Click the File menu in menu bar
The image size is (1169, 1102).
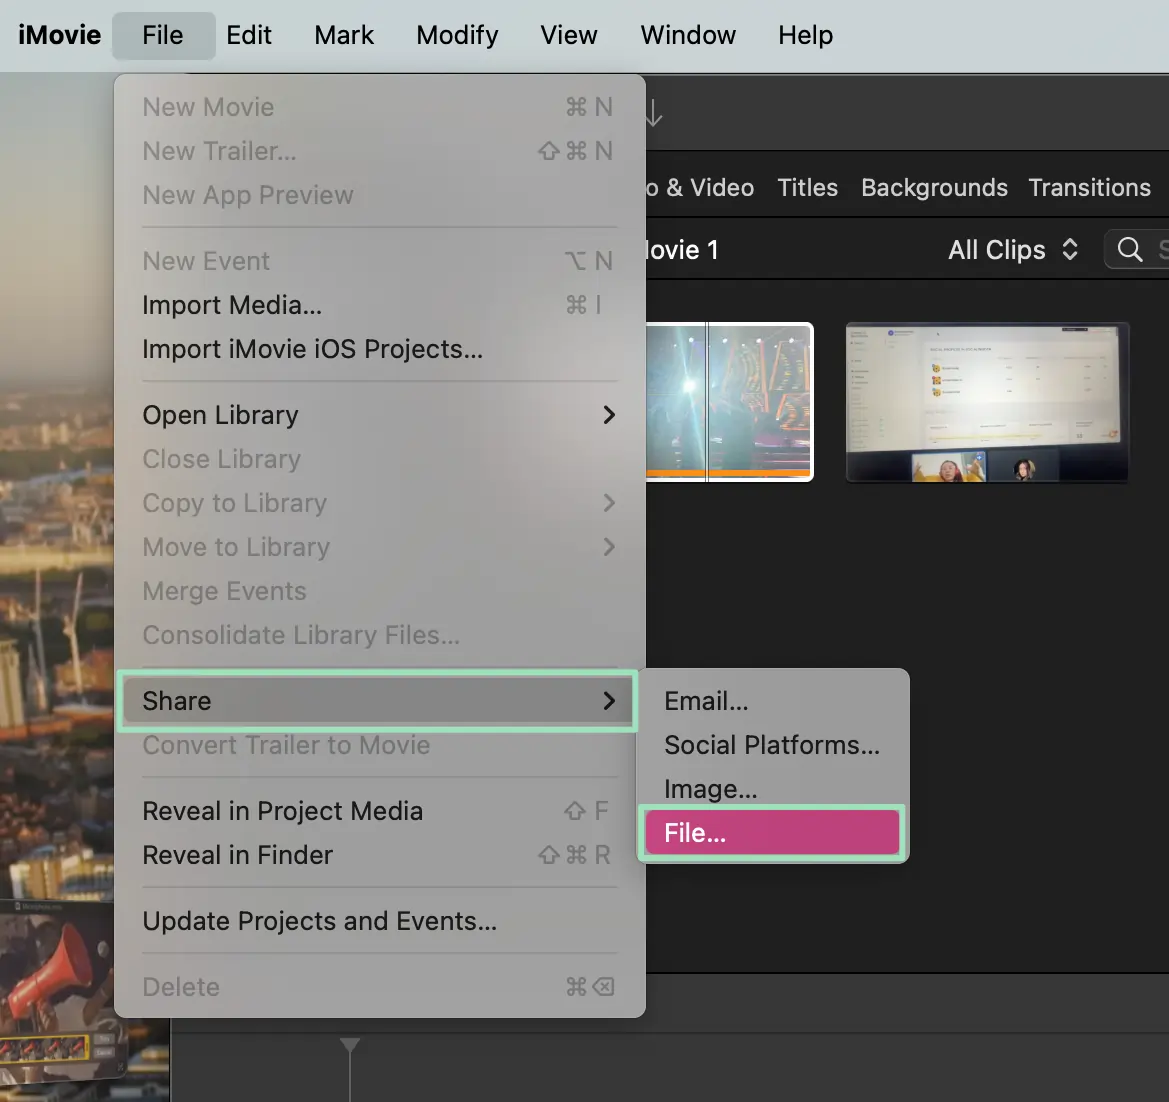point(163,35)
